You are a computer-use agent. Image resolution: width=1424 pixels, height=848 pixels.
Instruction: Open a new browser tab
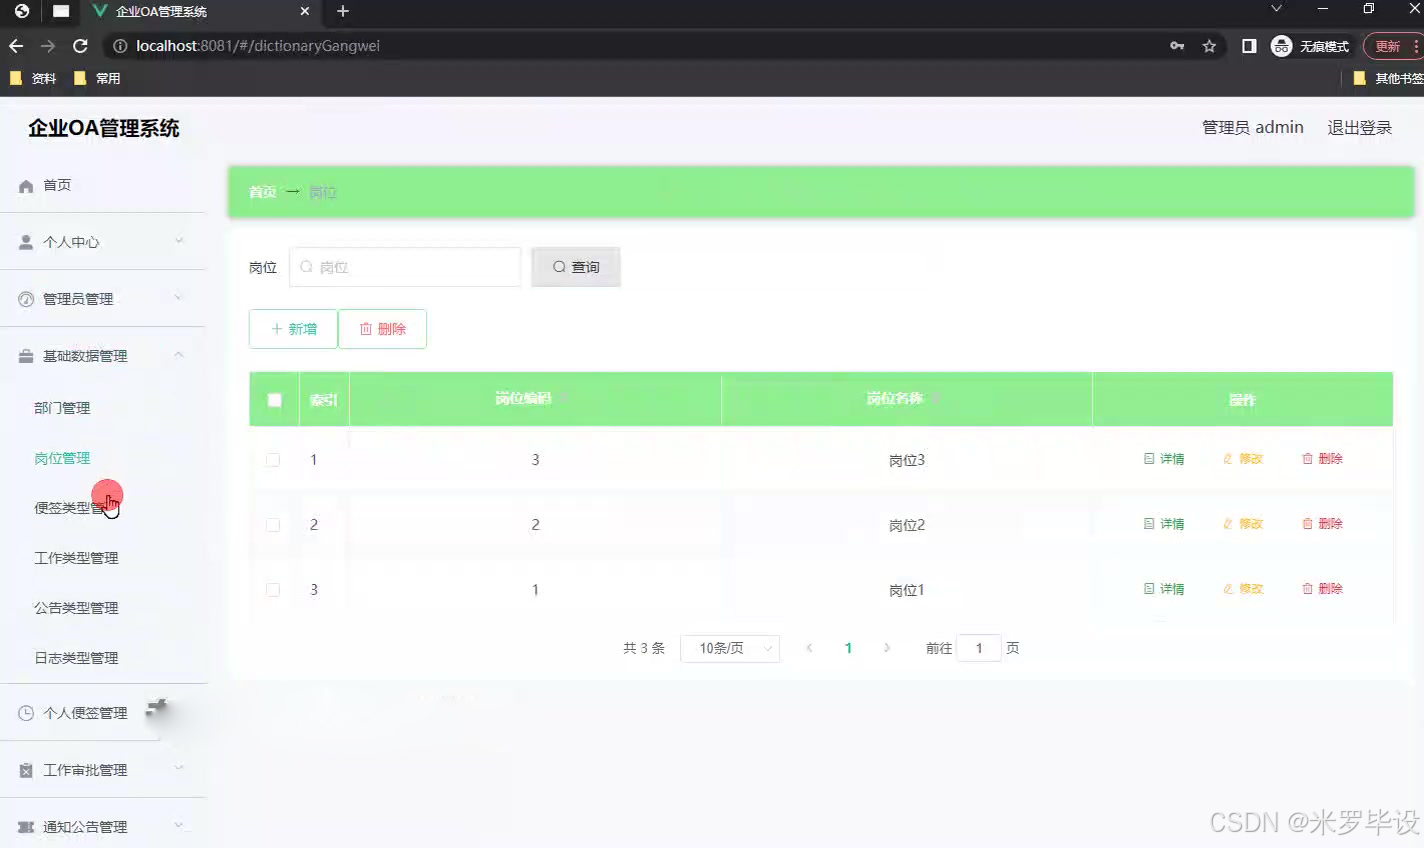[x=343, y=11]
